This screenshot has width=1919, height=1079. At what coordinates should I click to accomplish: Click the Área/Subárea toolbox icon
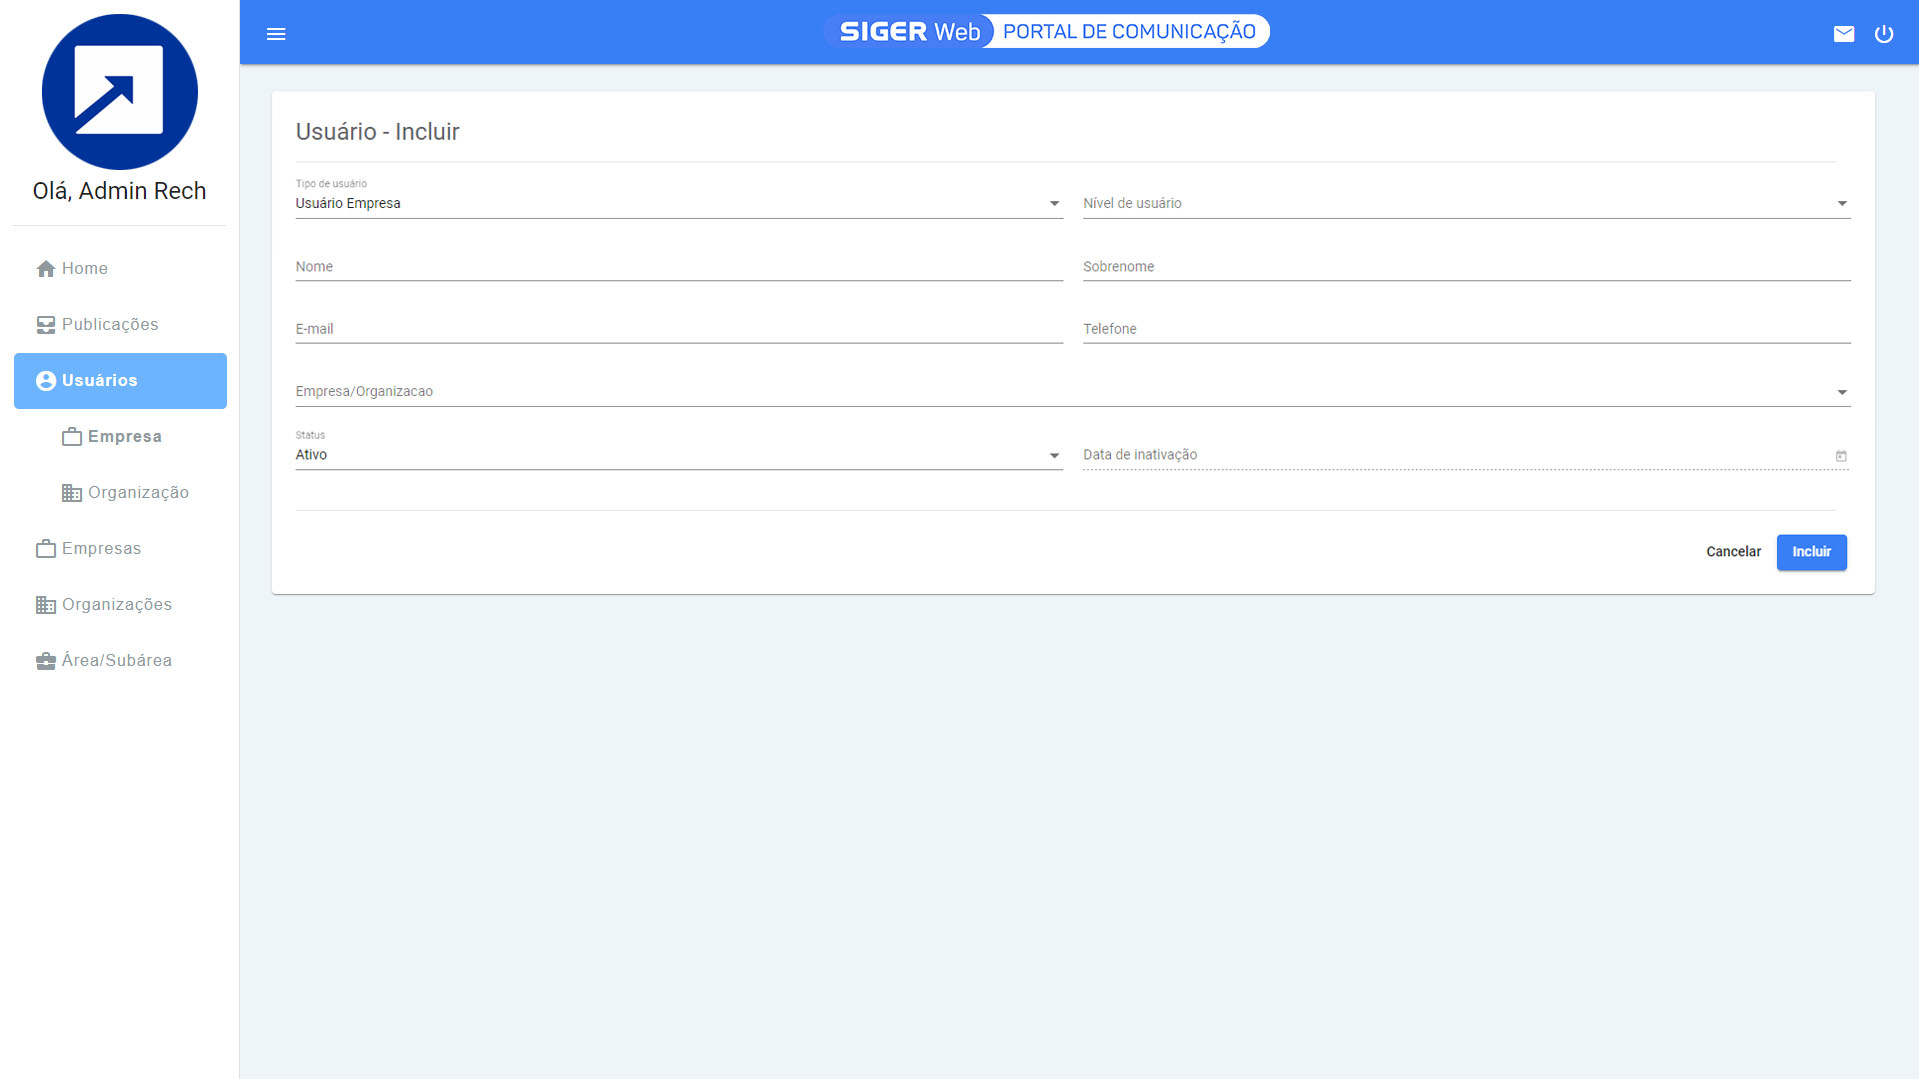46,661
